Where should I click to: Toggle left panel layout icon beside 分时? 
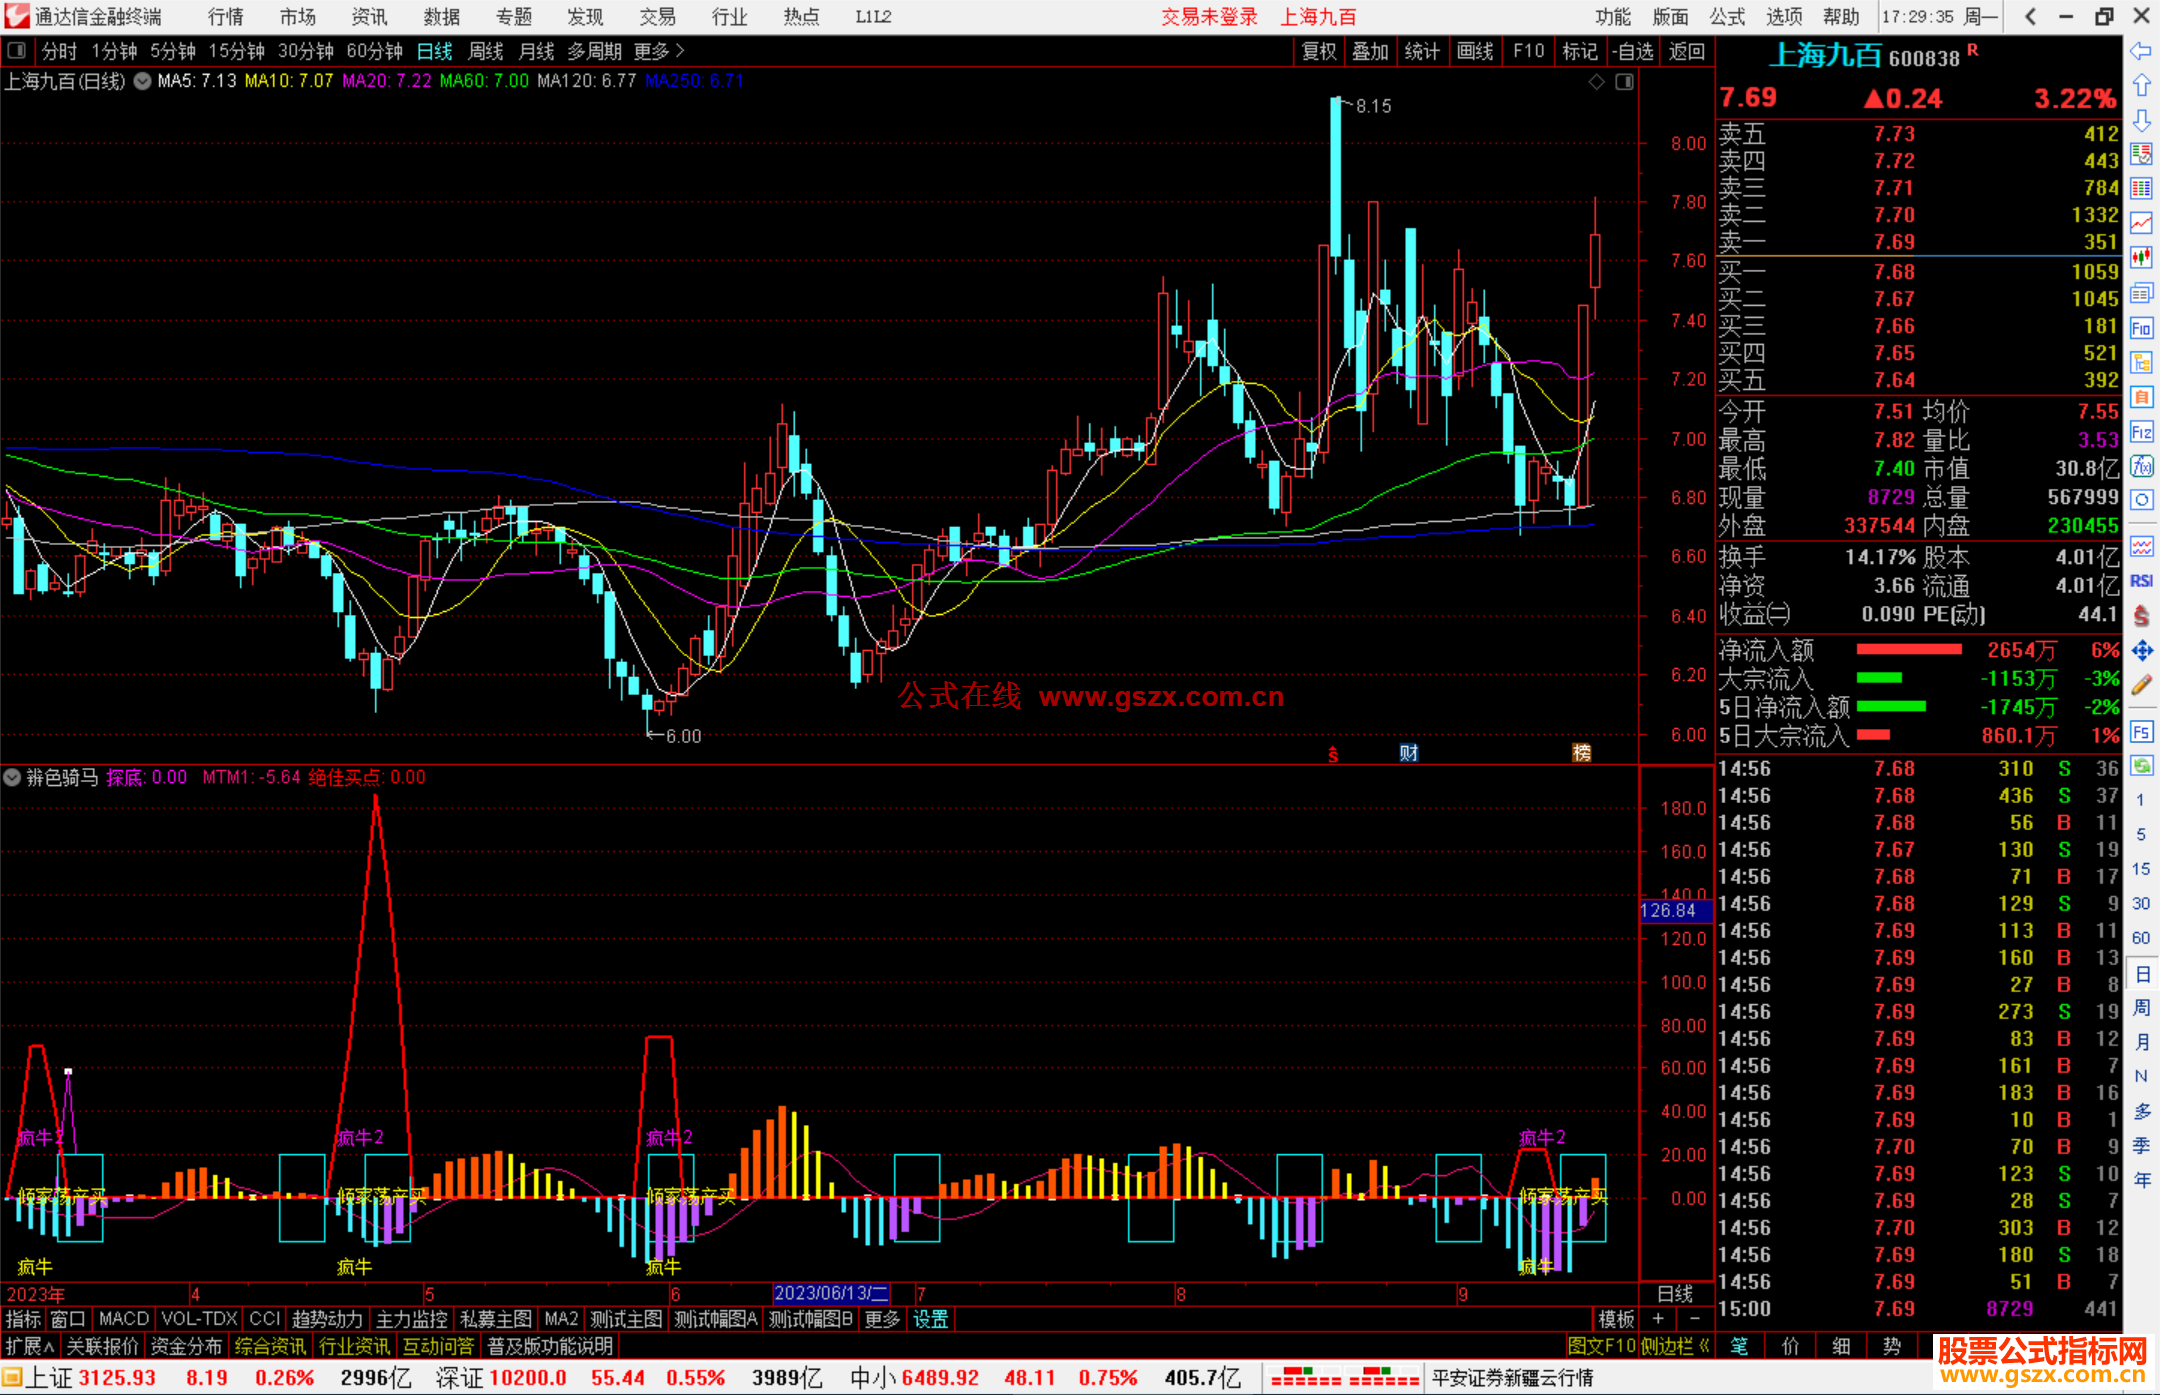pyautogui.click(x=17, y=51)
